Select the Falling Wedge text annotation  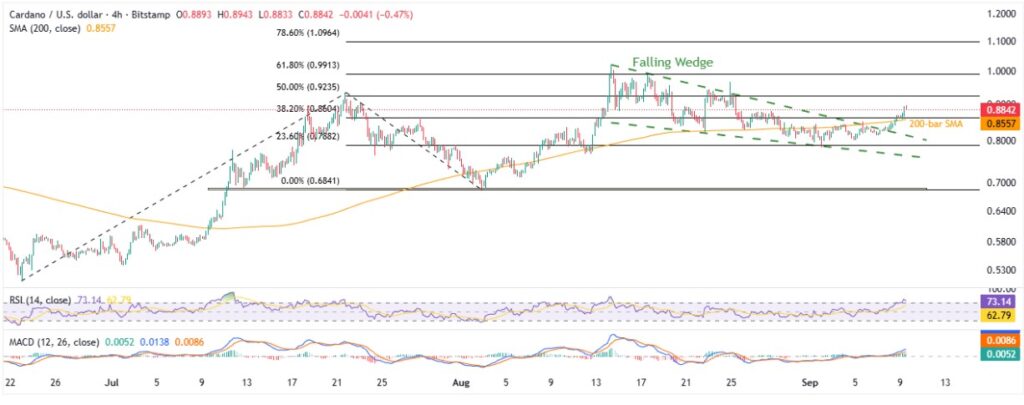[671, 60]
